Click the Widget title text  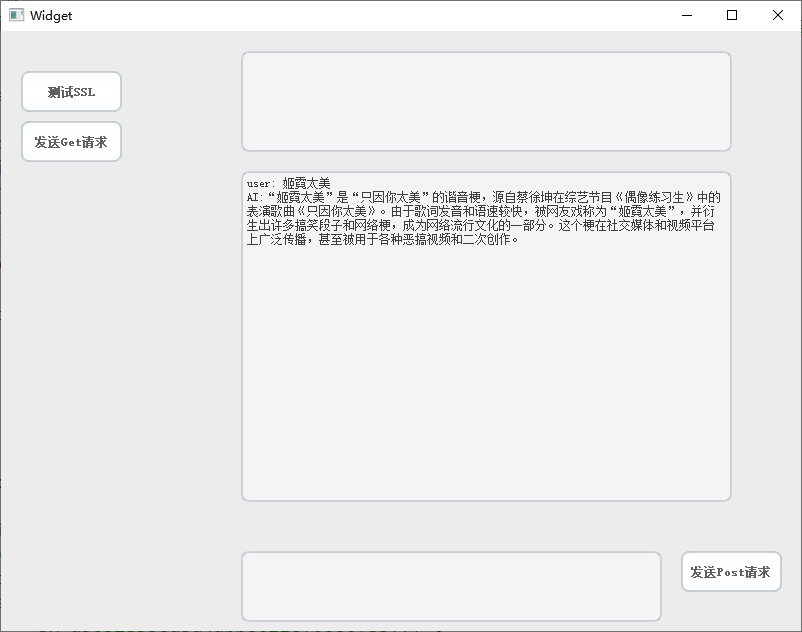click(x=51, y=16)
